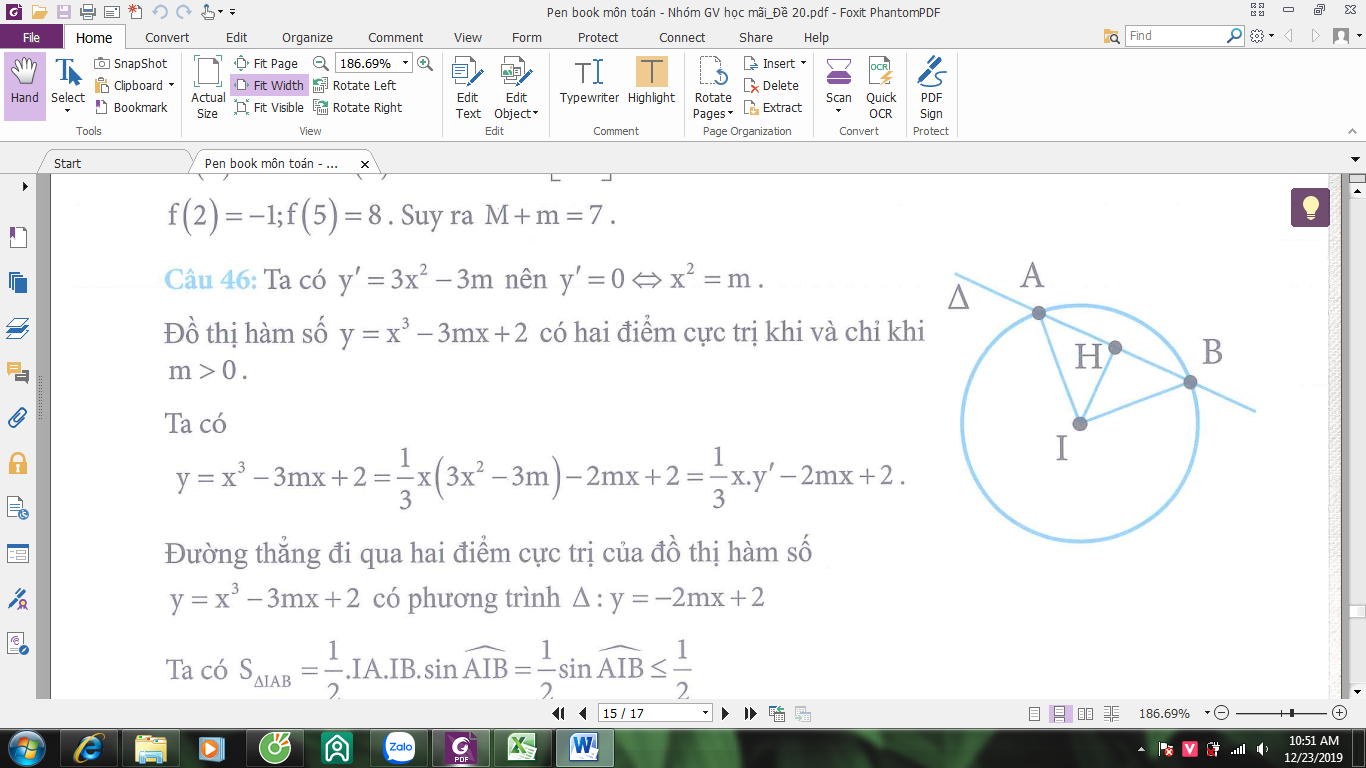The height and width of the screenshot is (768, 1366).
Task: Open the Quick OCR tool
Action: pos(881,88)
